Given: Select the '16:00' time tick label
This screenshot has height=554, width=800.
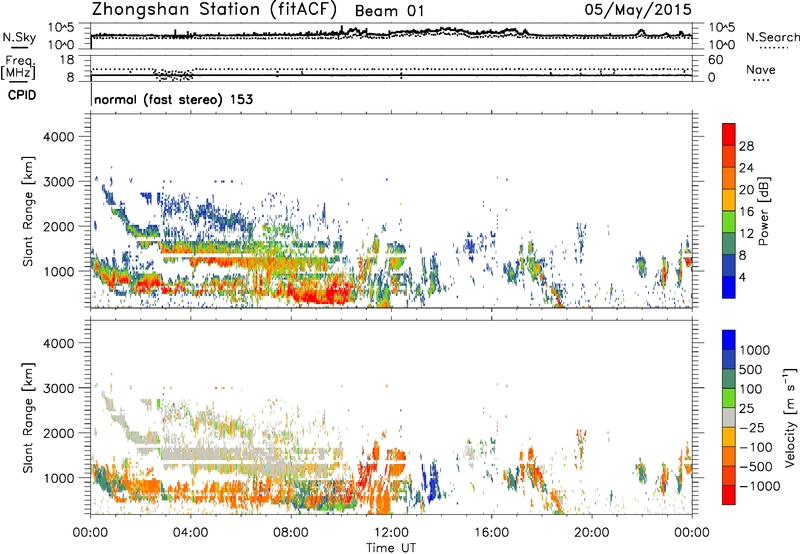Looking at the screenshot, I should click(491, 533).
